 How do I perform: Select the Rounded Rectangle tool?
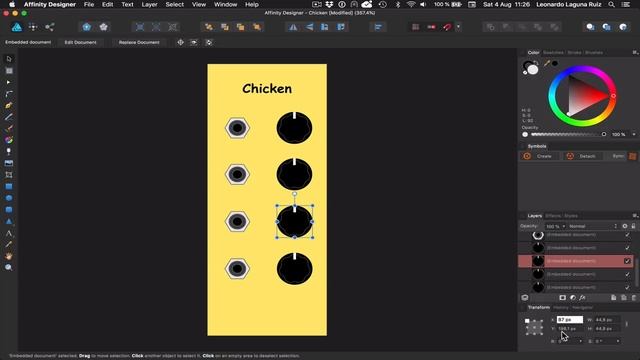pyautogui.click(x=9, y=210)
